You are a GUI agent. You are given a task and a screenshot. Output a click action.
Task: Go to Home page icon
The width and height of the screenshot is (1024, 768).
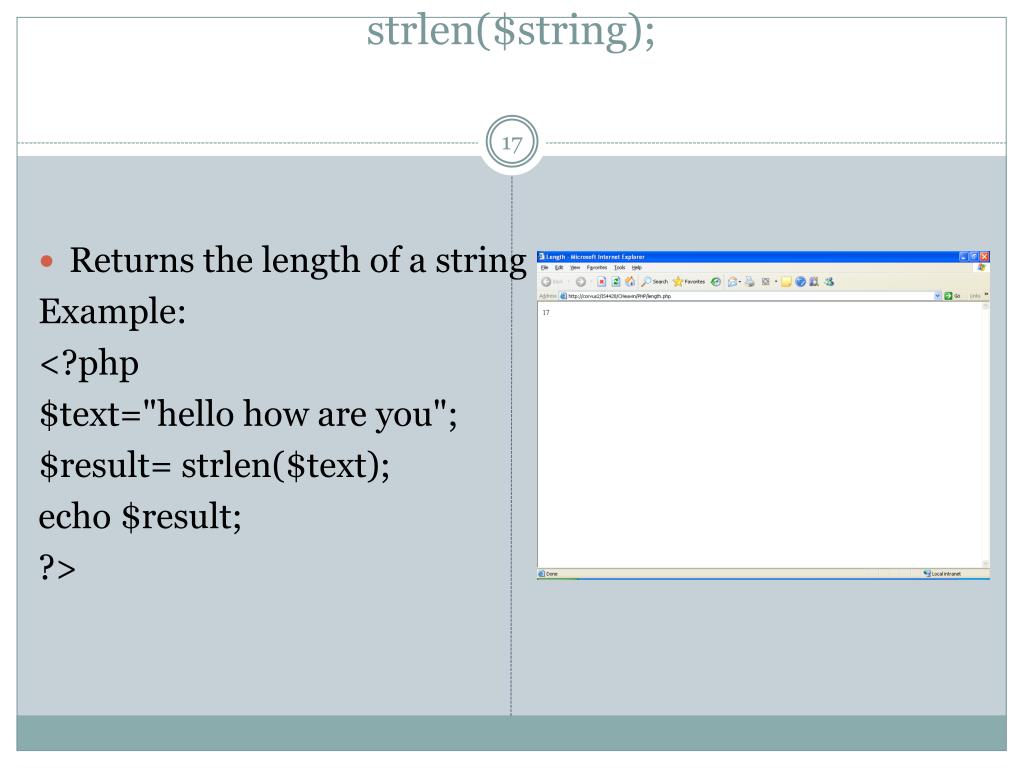coord(630,281)
